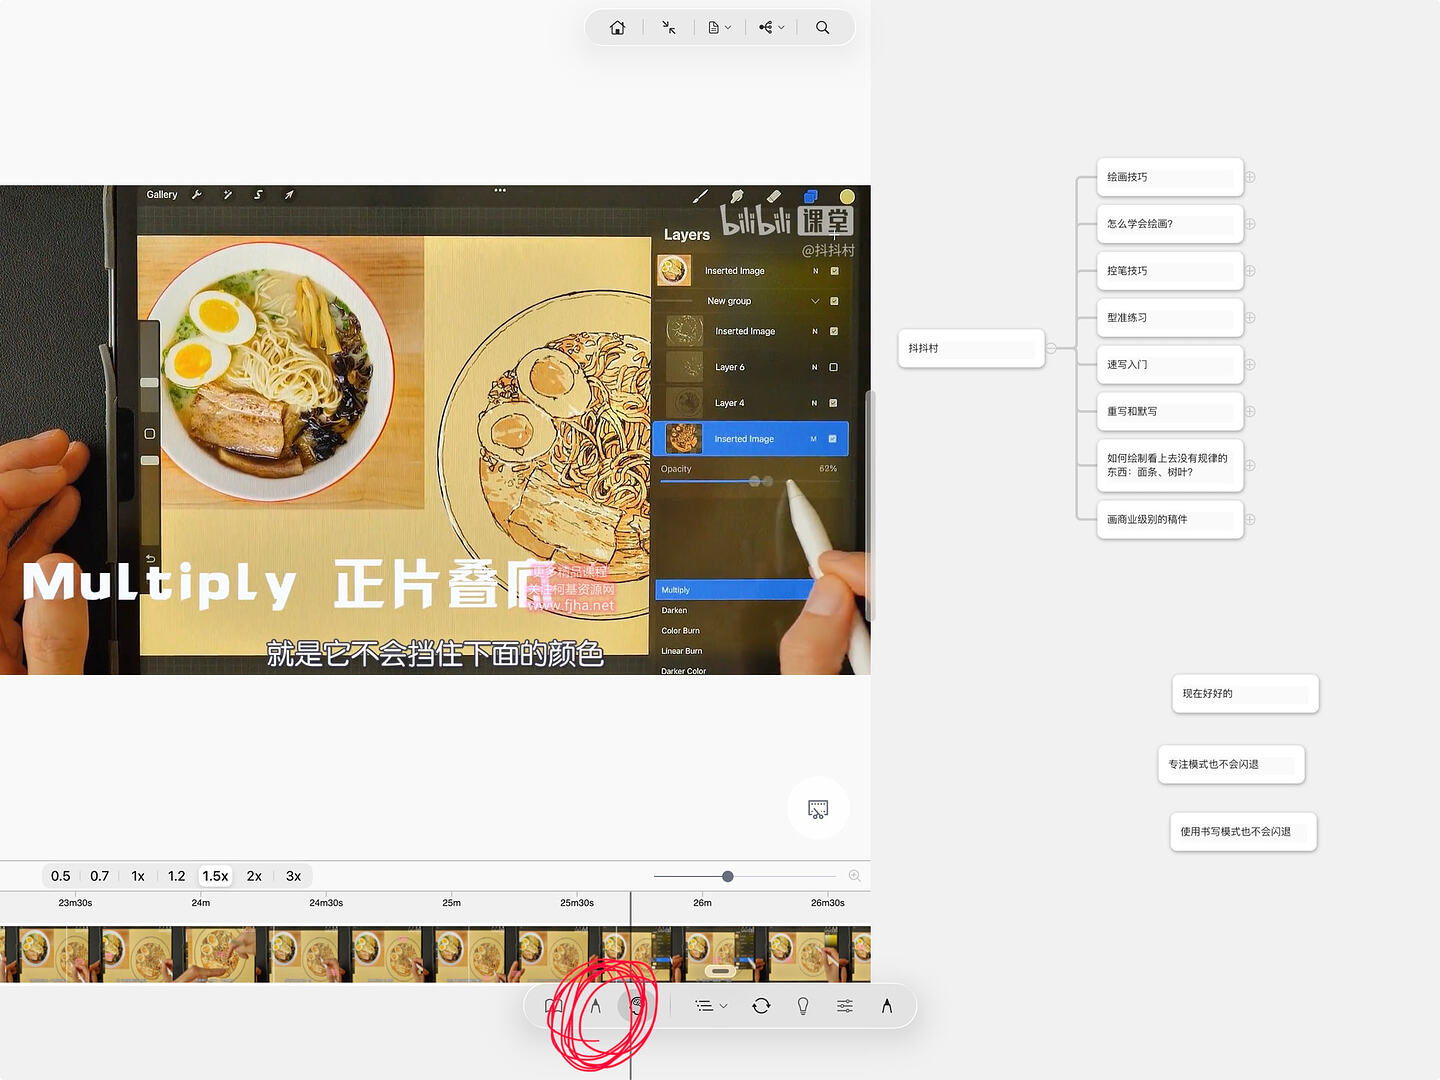The height and width of the screenshot is (1080, 1440).
Task: Click the timeline zoom-in magnifier icon
Action: pos(855,876)
